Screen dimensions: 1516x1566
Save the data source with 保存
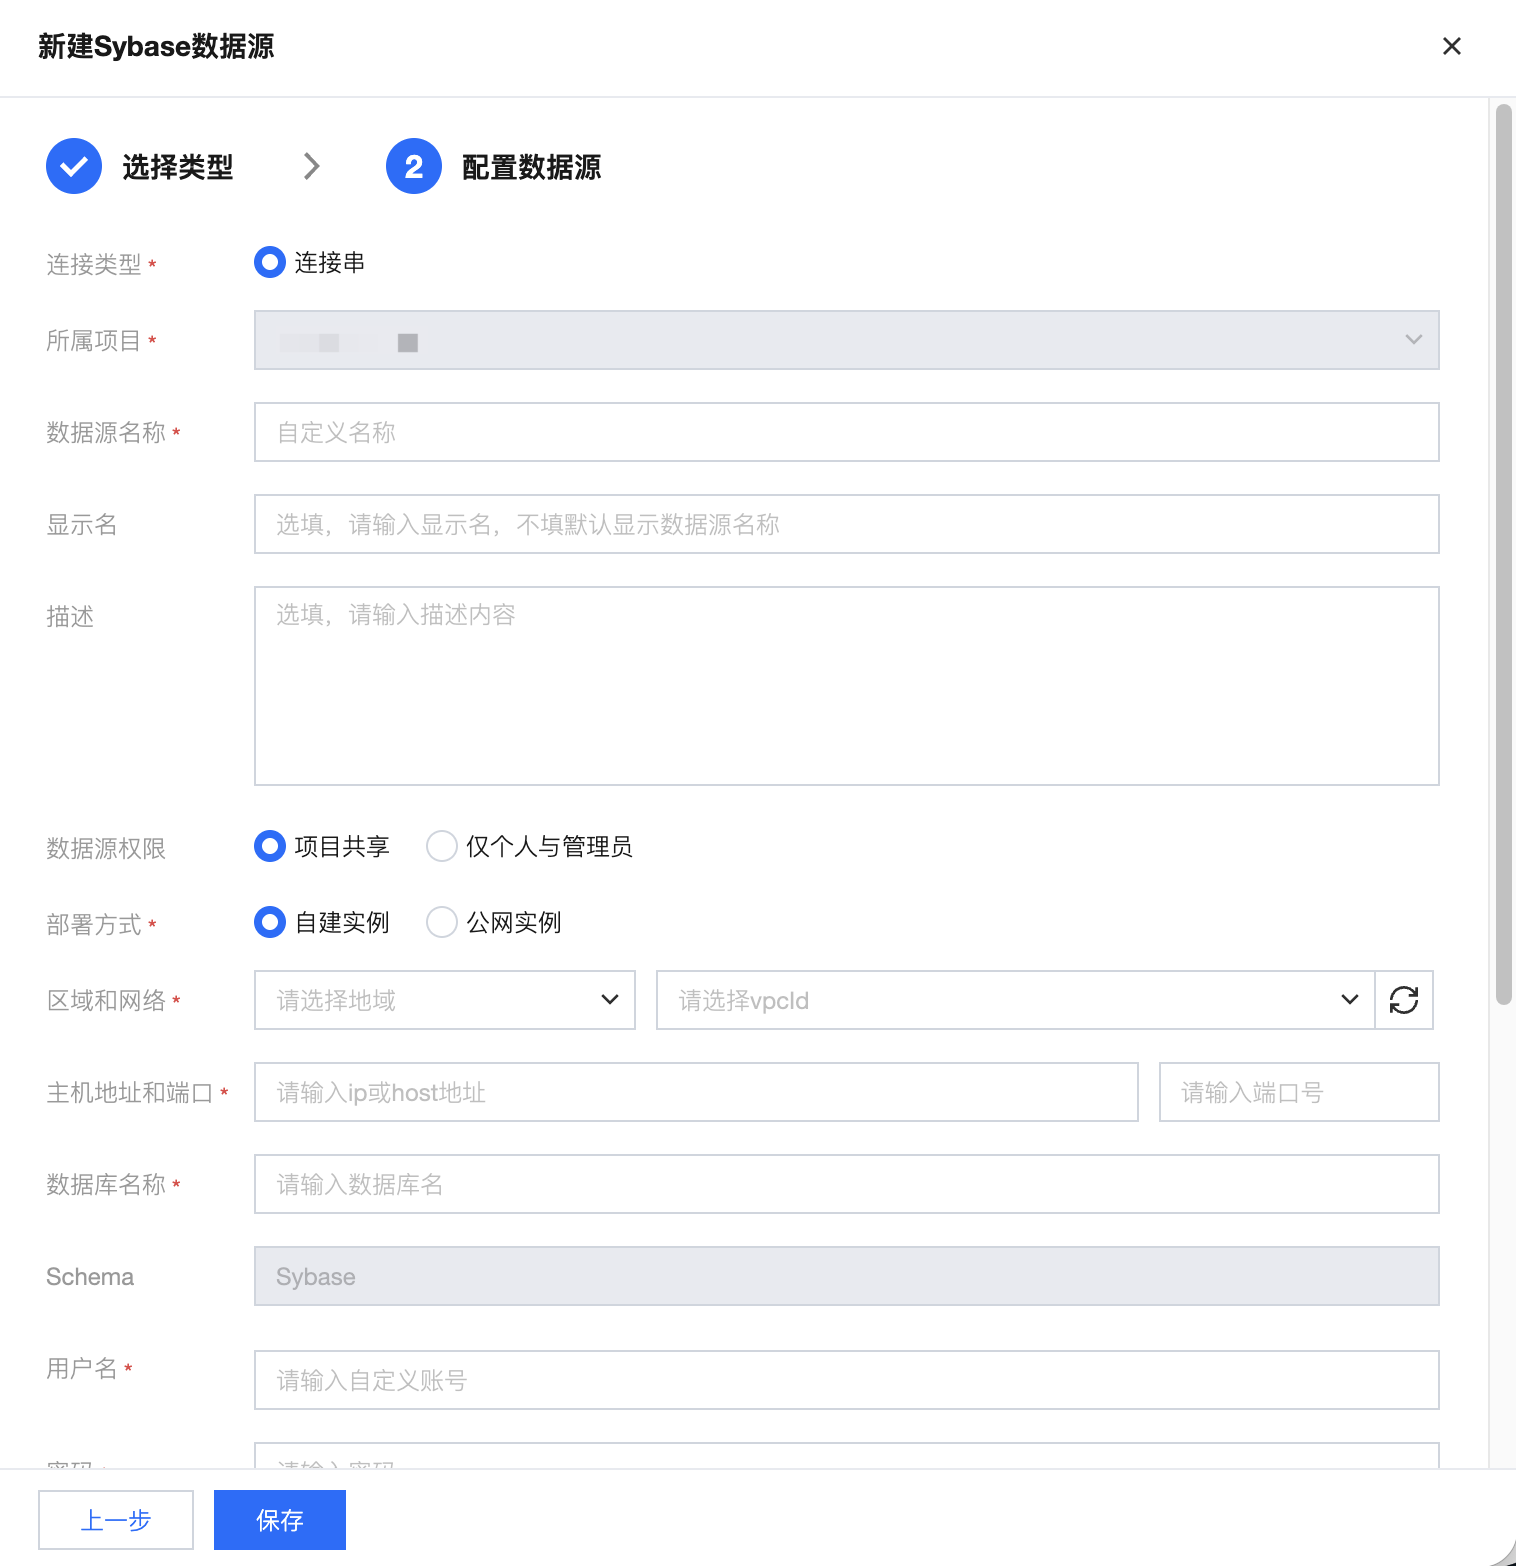point(280,1520)
